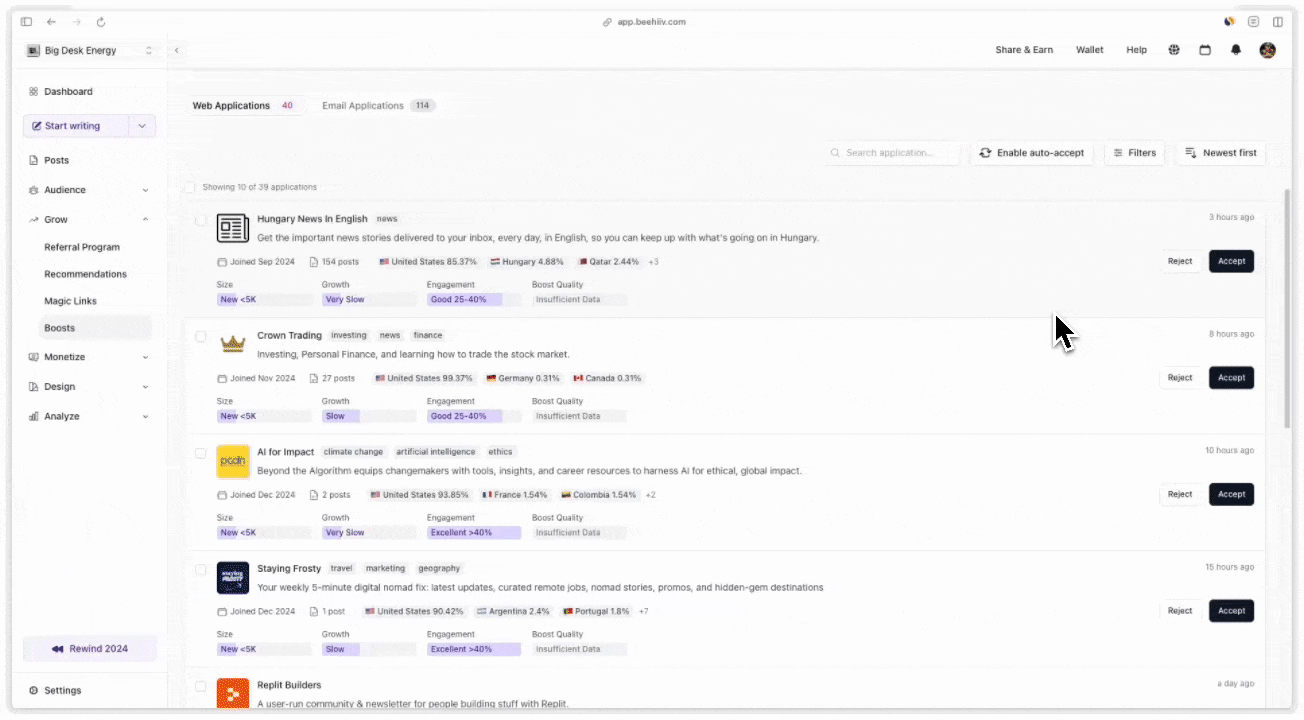The width and height of the screenshot is (1304, 720).
Task: Open the Dashboard page
Action: (68, 92)
